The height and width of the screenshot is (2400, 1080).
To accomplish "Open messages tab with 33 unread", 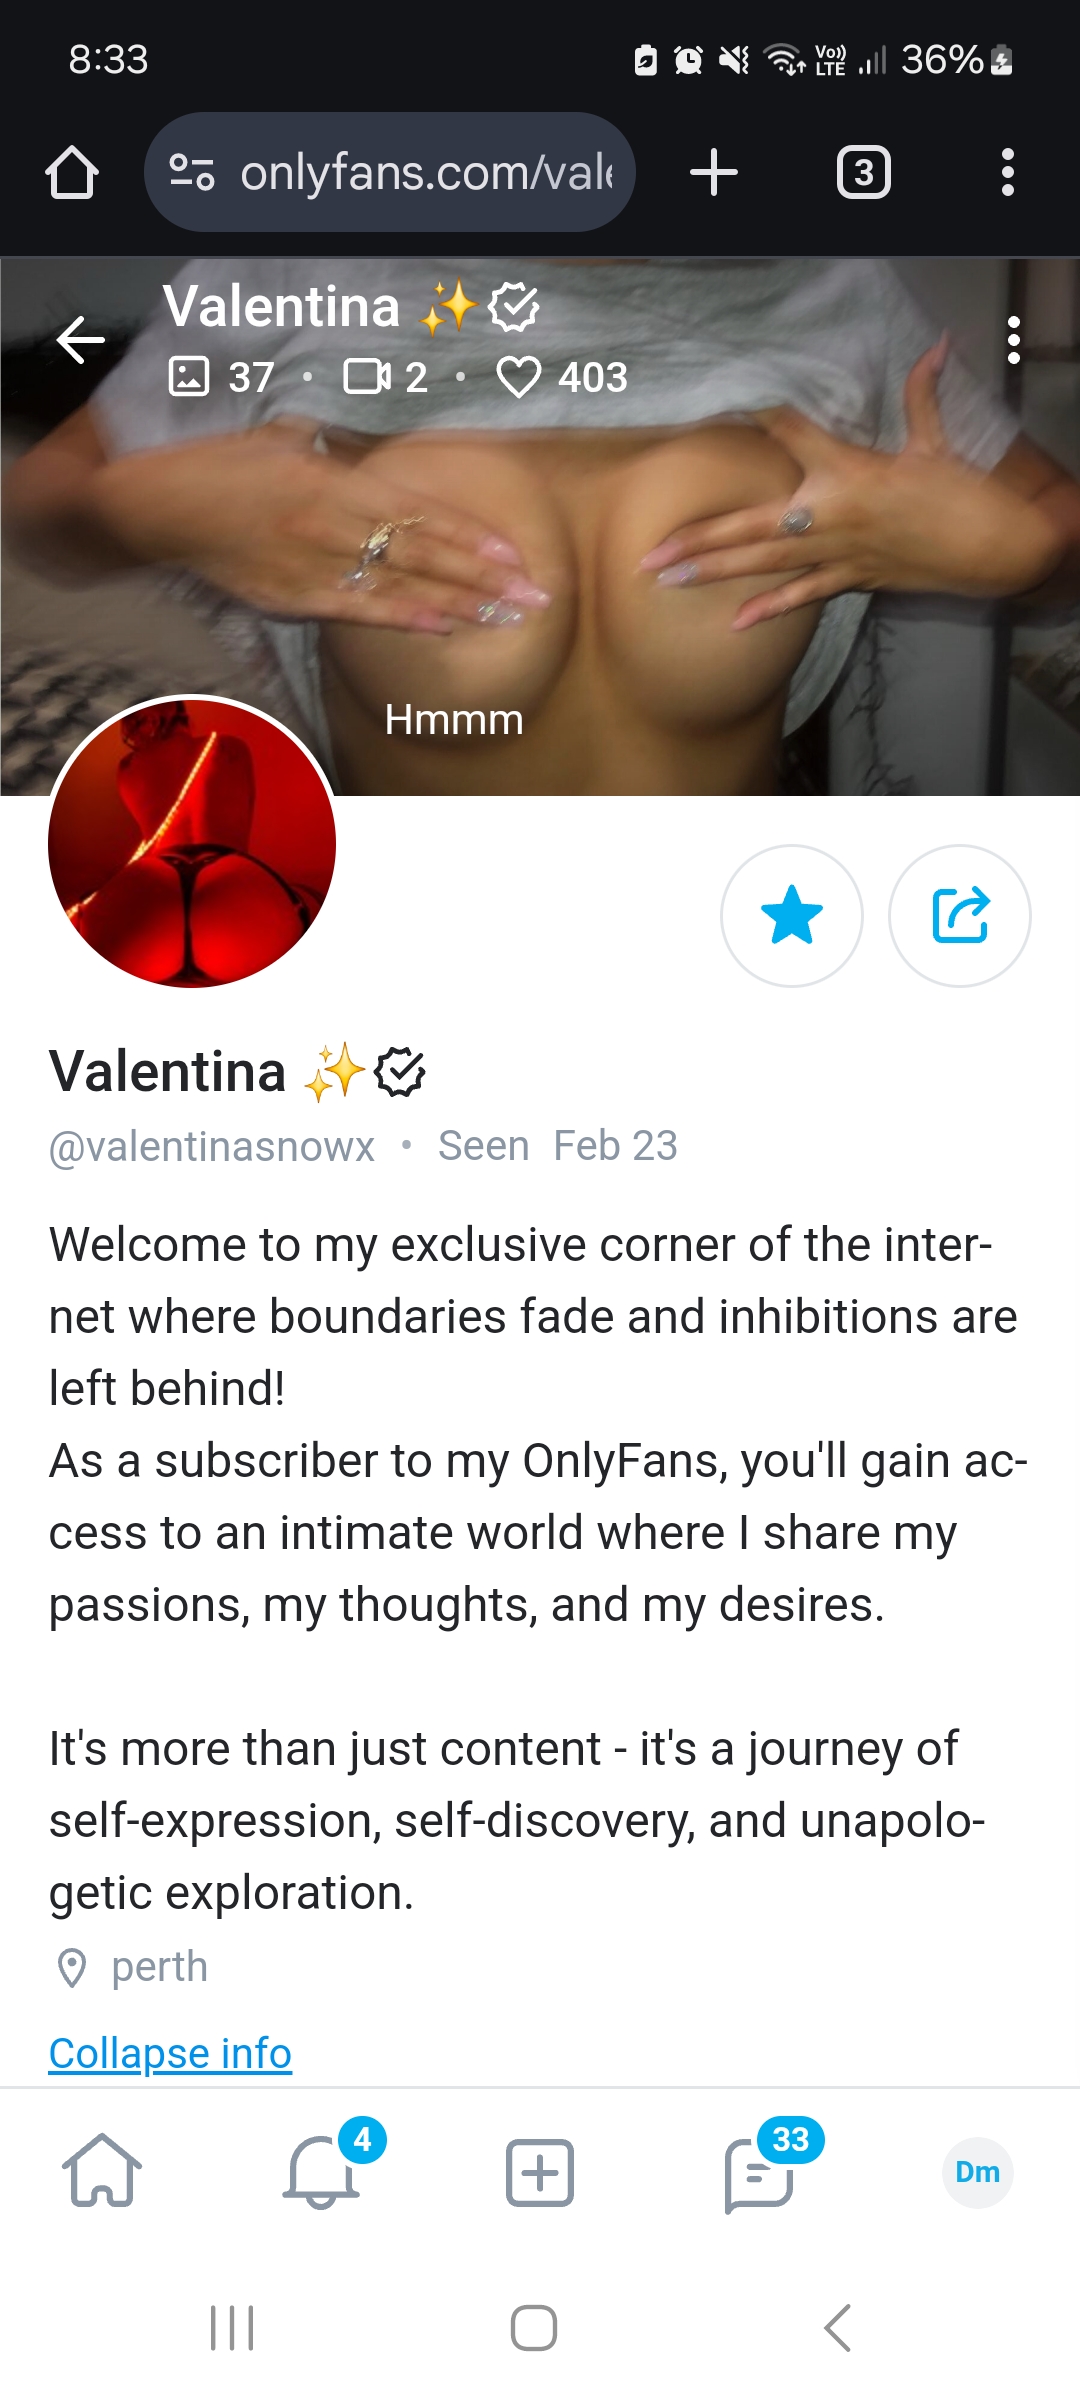I will click(759, 2172).
